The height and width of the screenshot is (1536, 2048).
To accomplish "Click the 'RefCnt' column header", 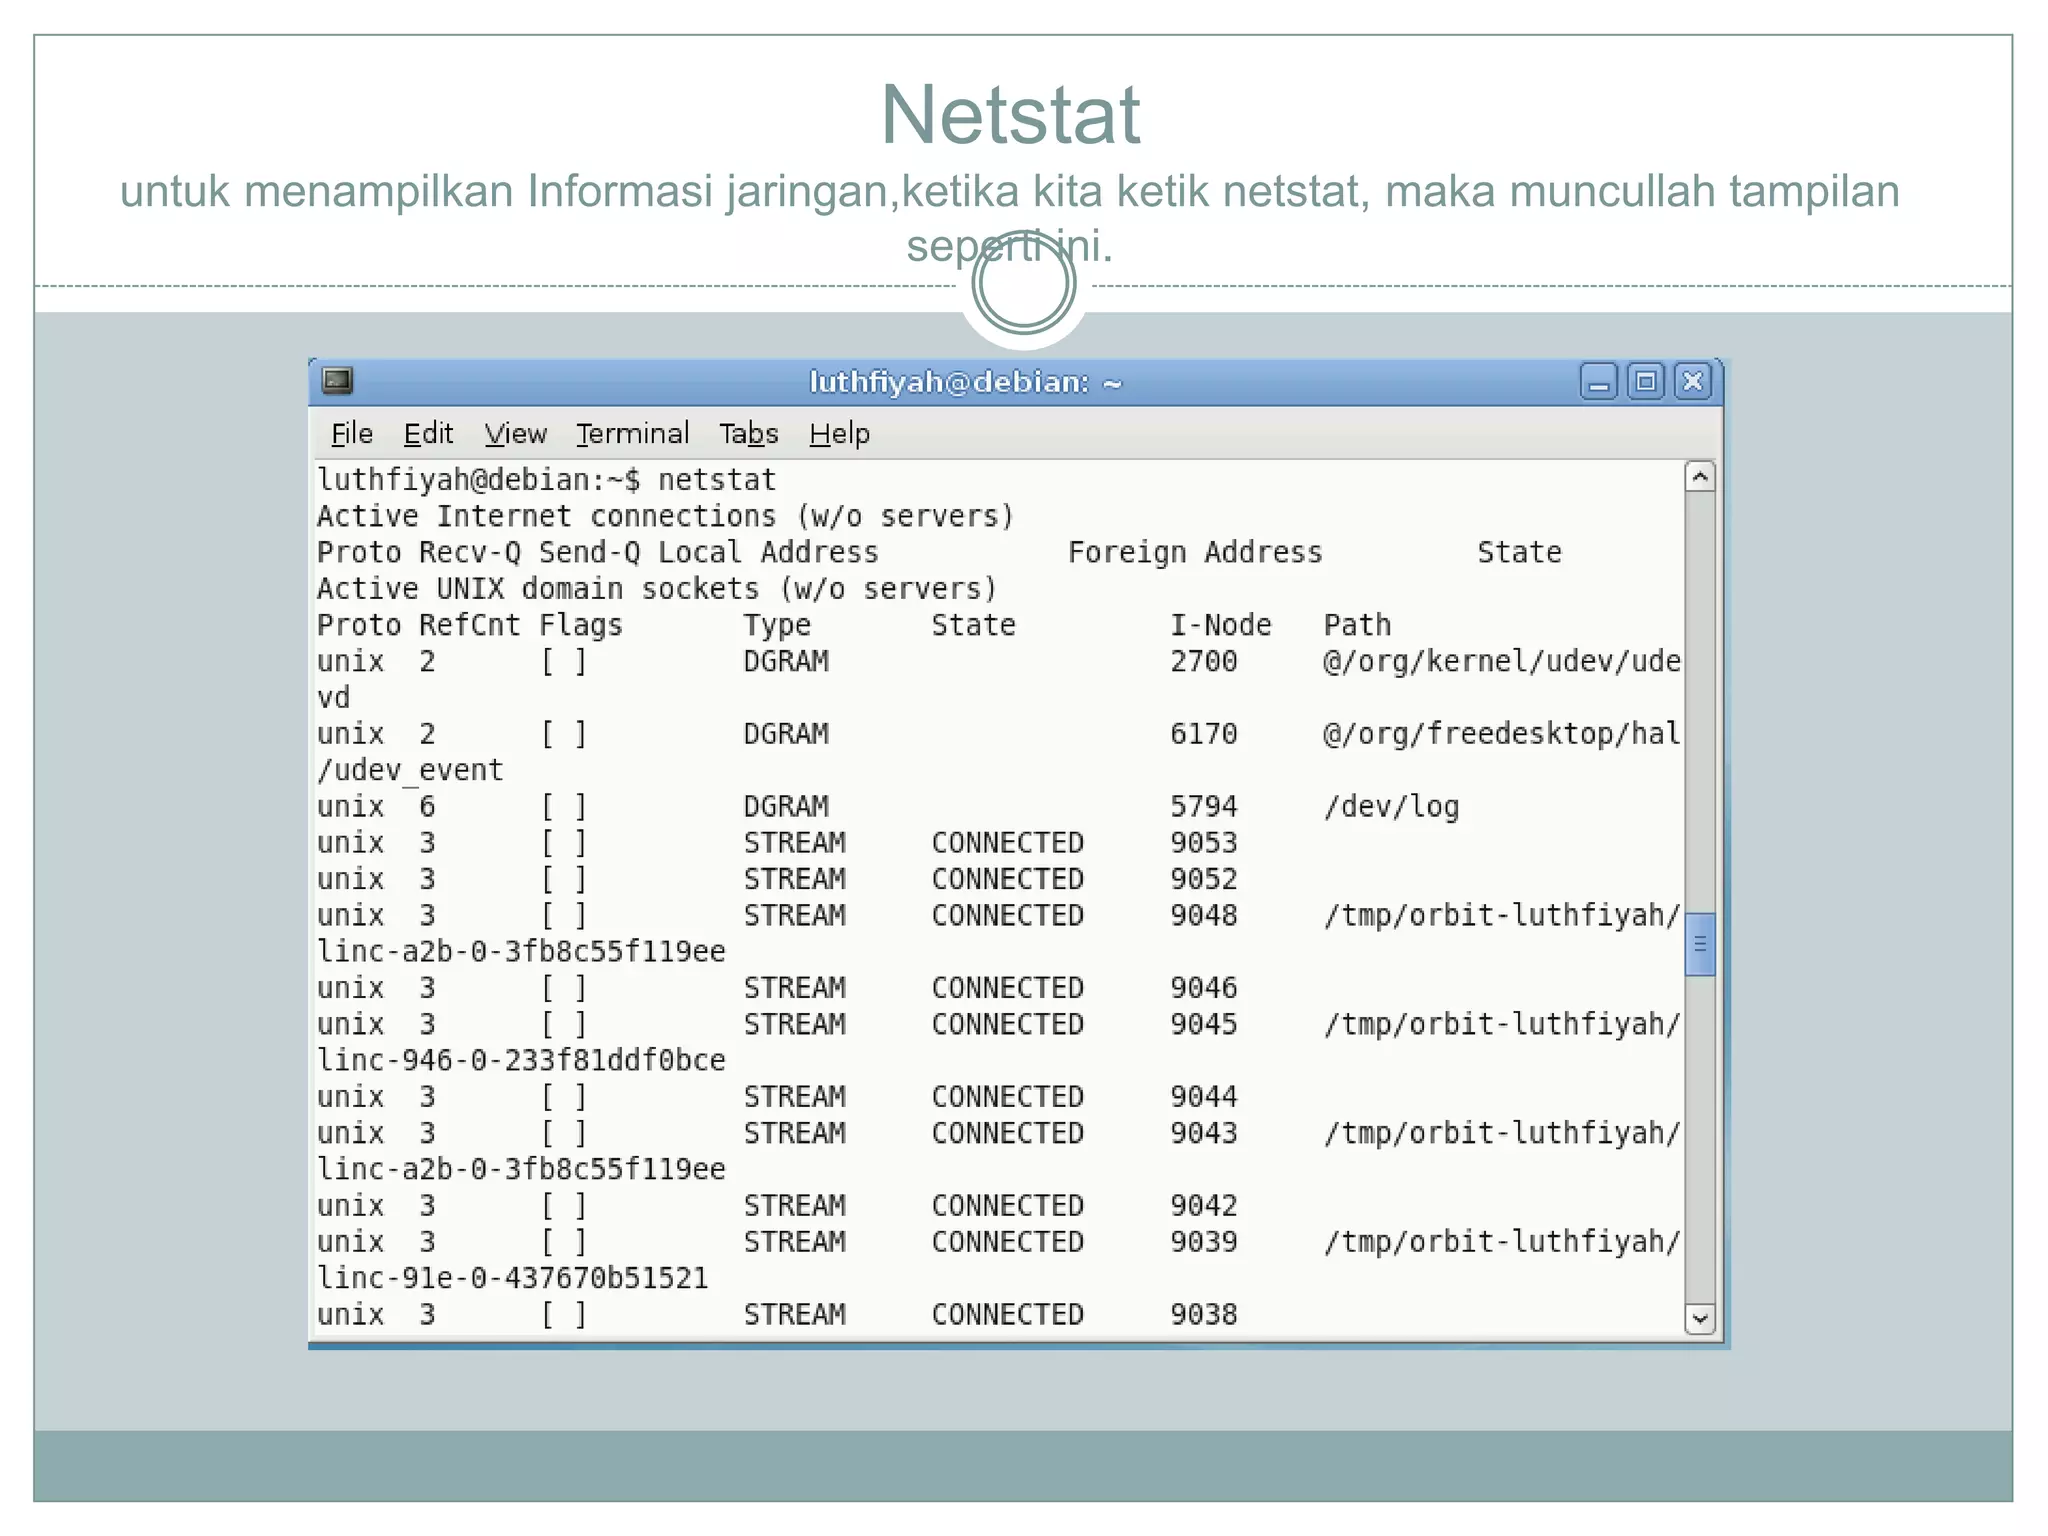I will point(470,625).
